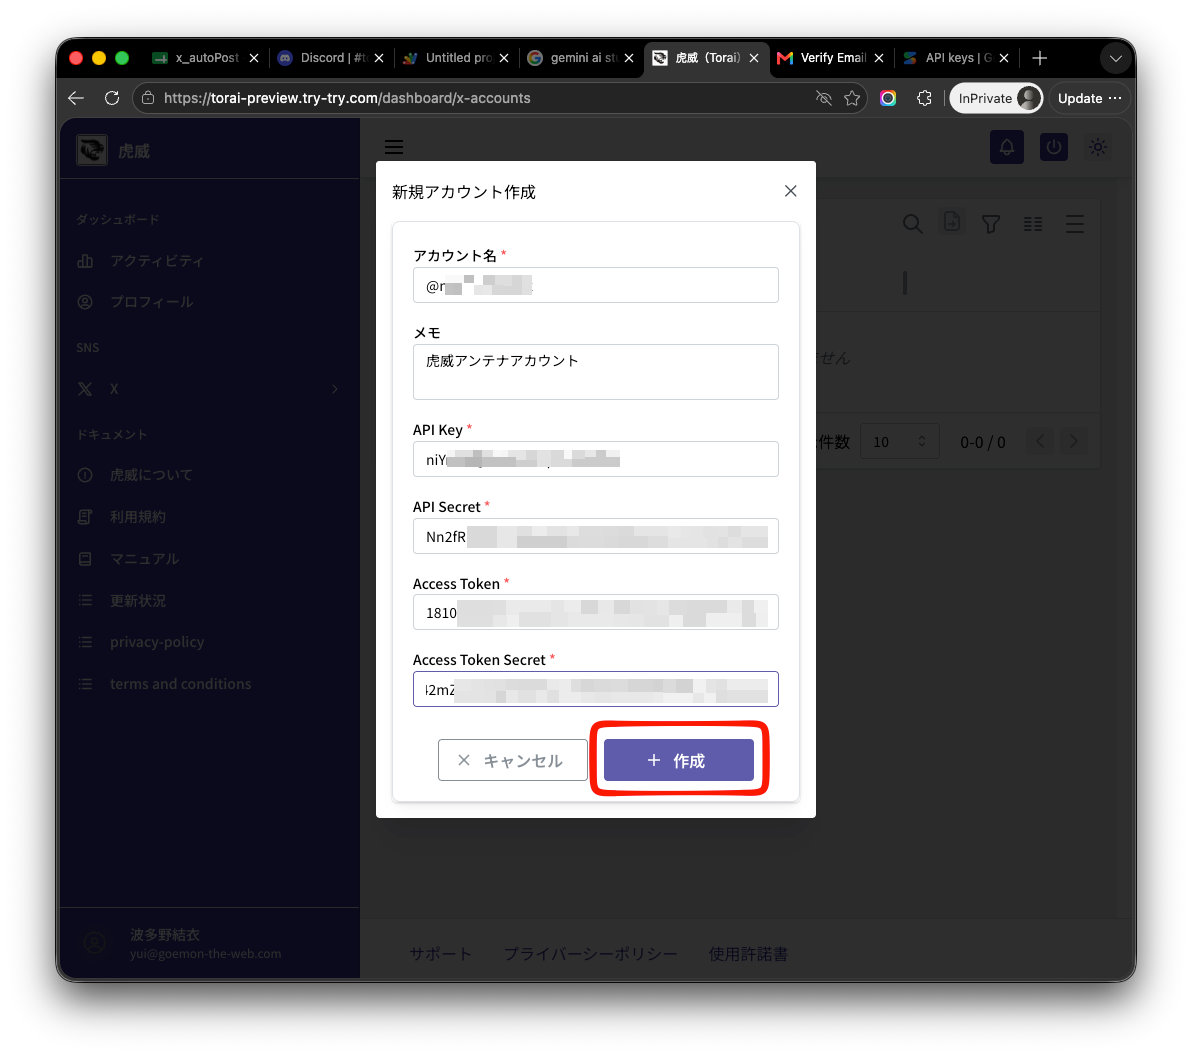Click the export file icon

coord(952,222)
